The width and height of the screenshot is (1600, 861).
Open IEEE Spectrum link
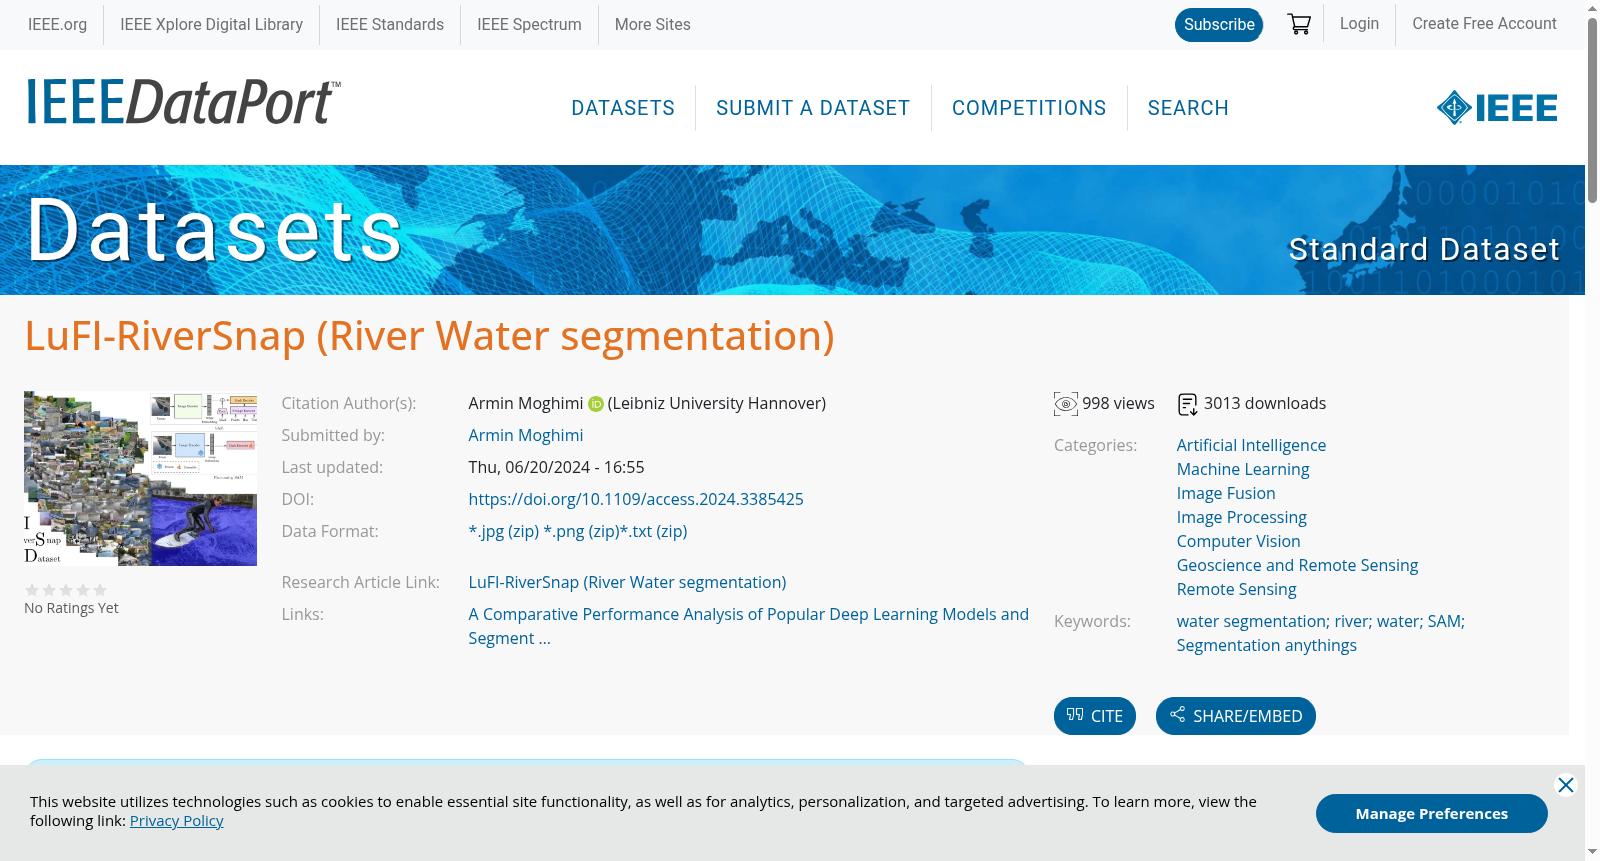(x=529, y=24)
